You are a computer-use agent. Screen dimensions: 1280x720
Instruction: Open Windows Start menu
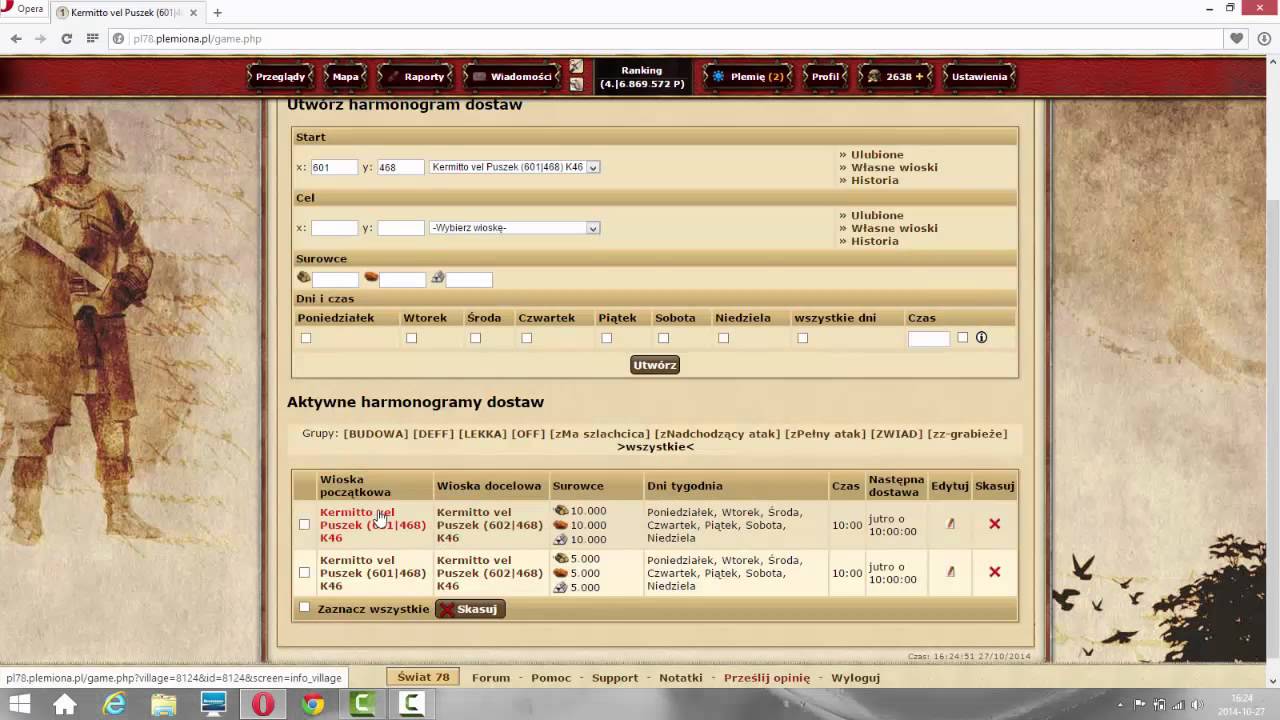19,704
